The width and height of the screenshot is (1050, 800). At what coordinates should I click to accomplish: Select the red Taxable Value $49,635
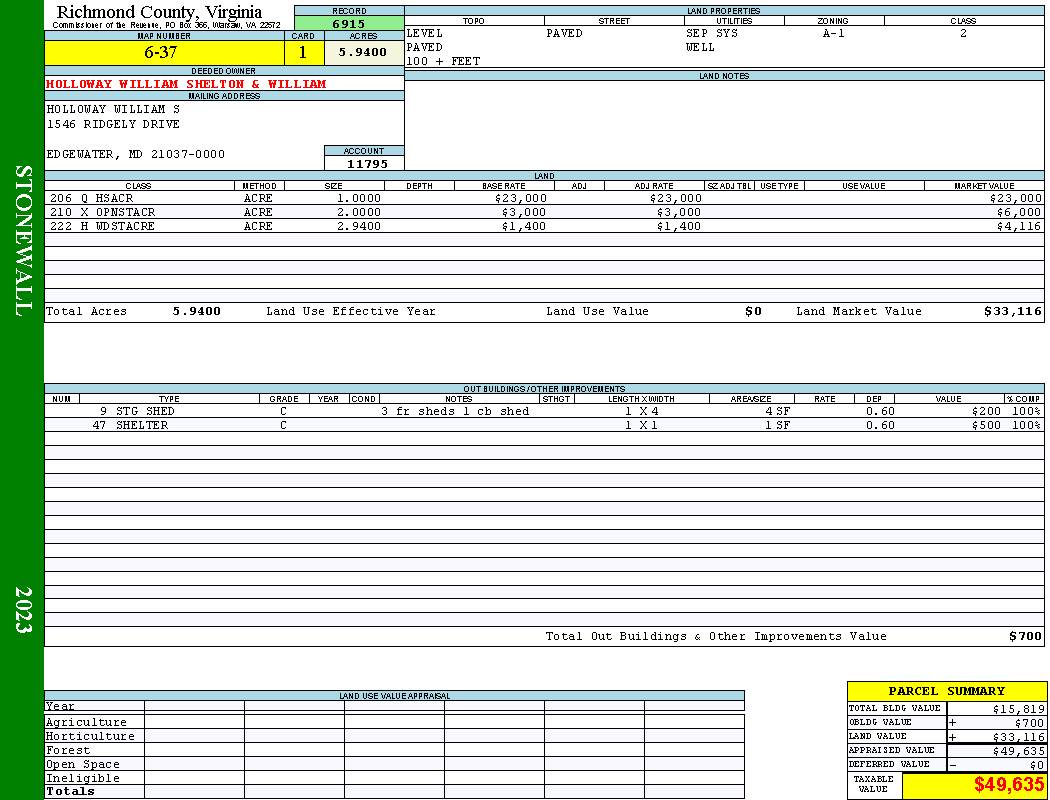pyautogui.click(x=1008, y=785)
